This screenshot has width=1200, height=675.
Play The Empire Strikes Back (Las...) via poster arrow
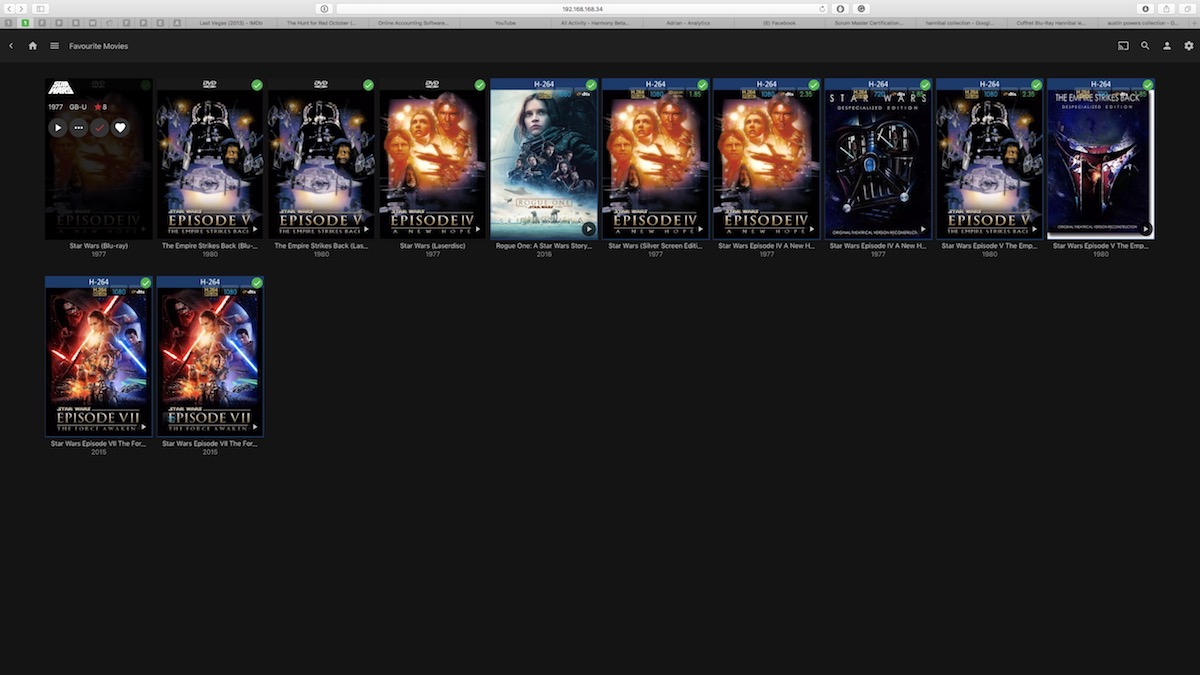(366, 229)
